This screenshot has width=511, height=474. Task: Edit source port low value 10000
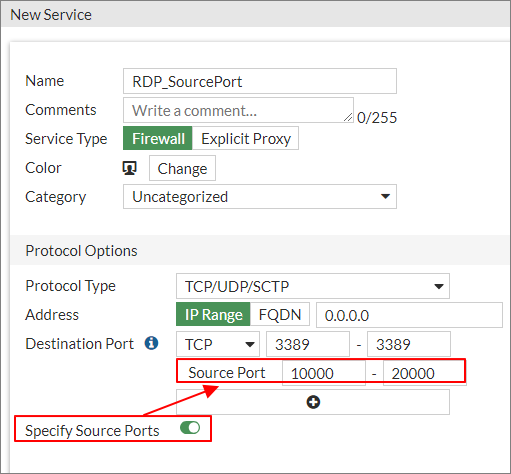tap(324, 373)
